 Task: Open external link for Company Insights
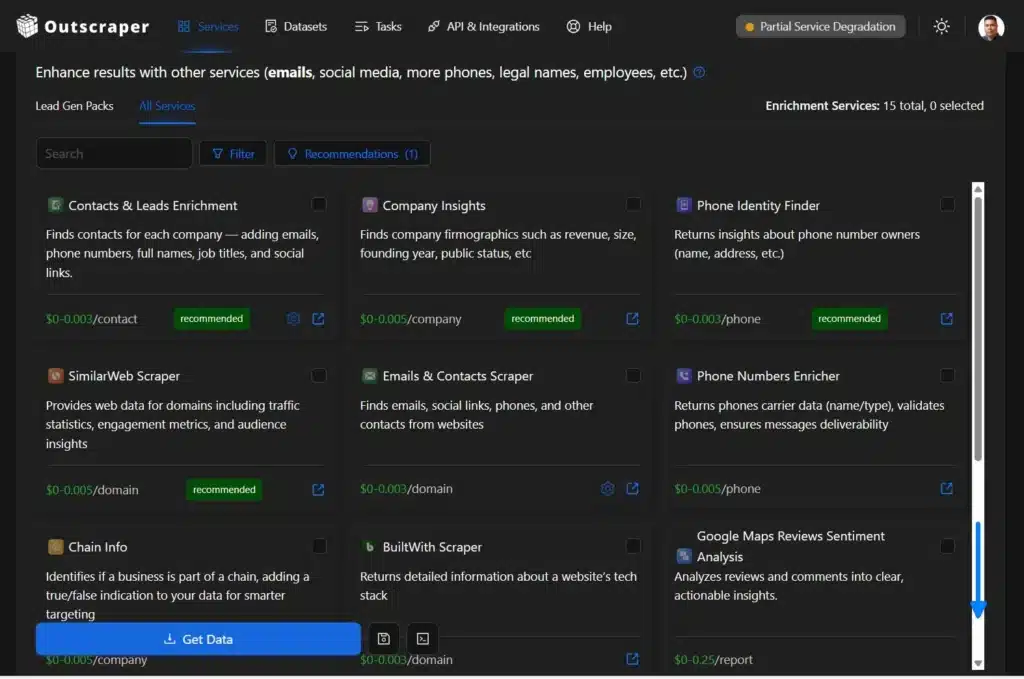(x=632, y=319)
